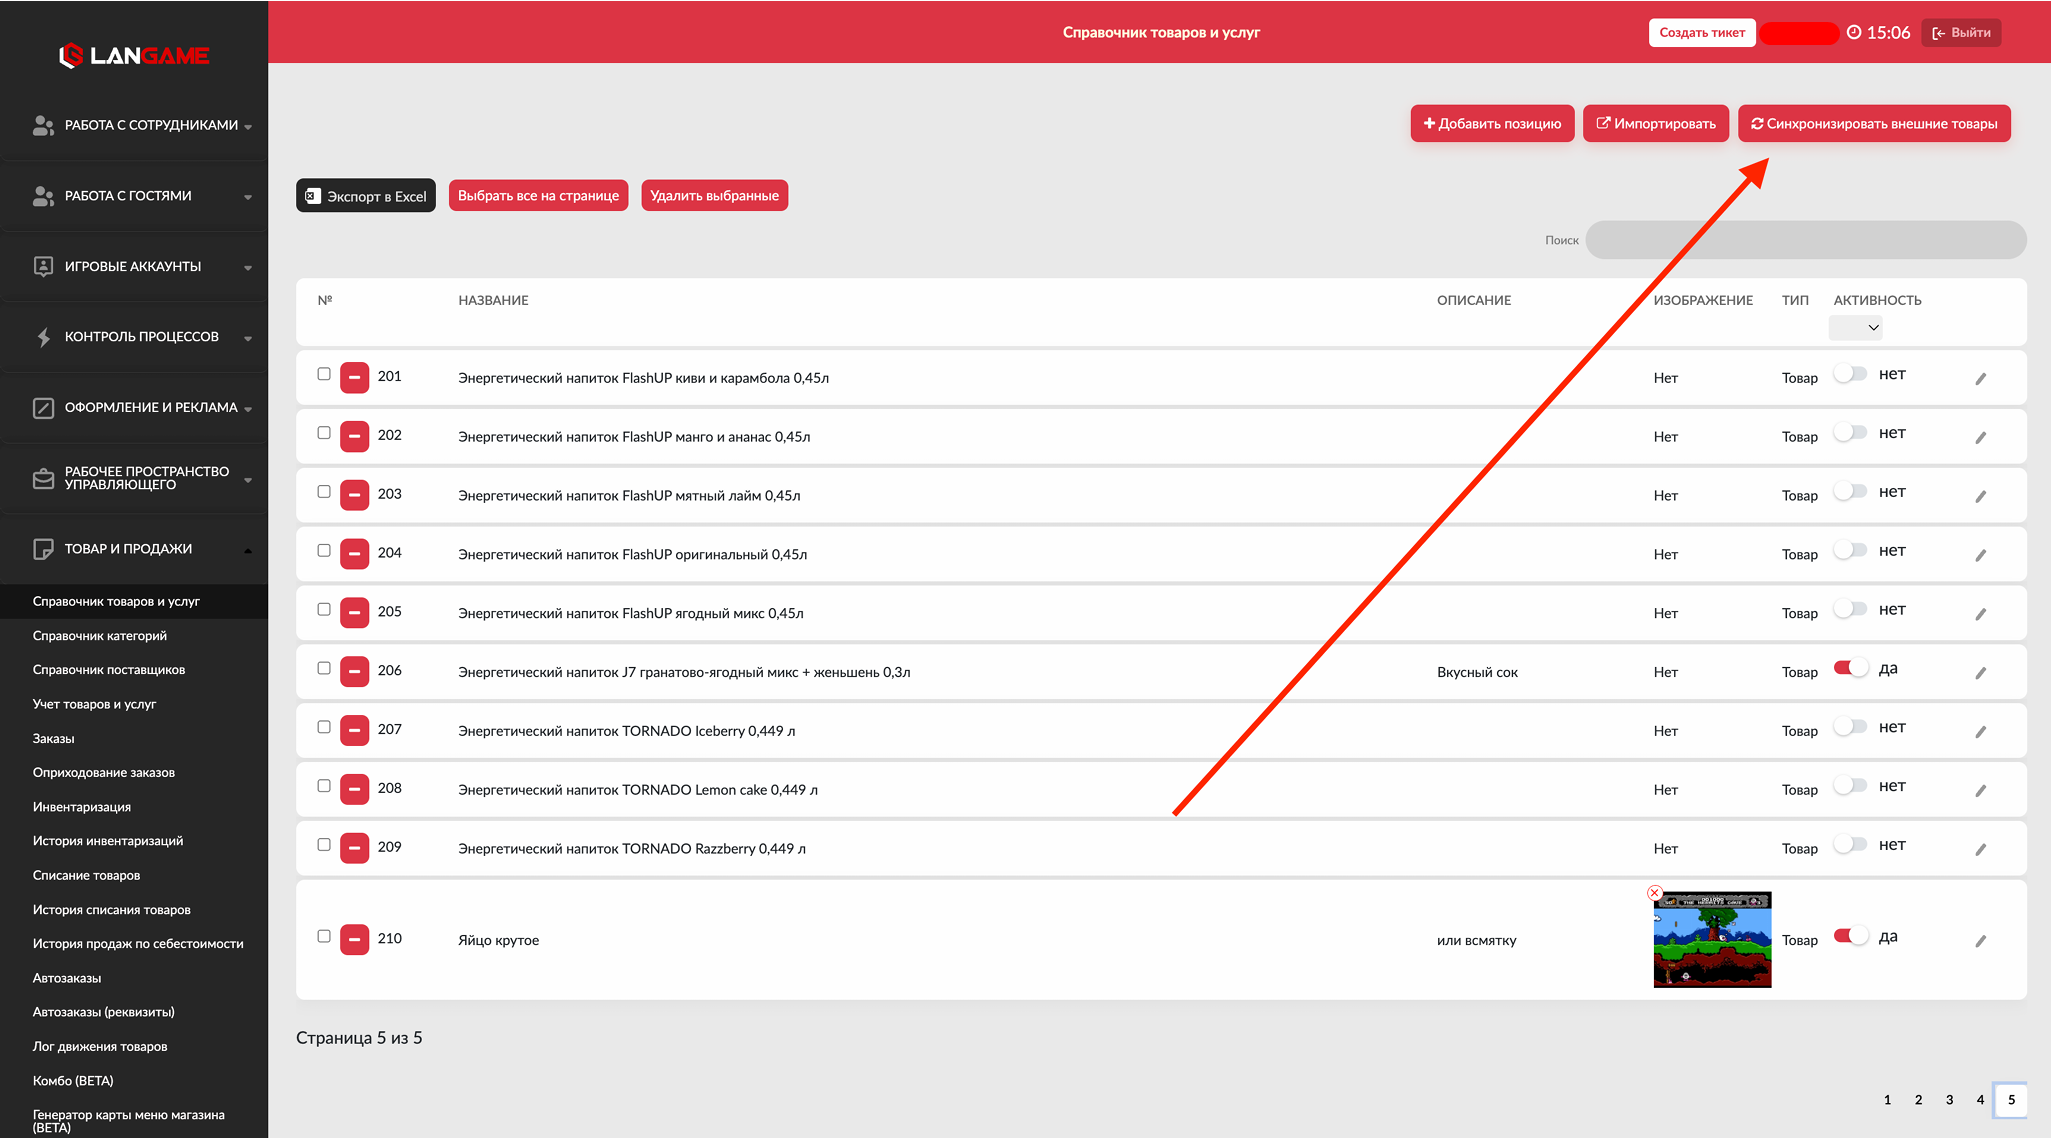Click the red minus icon for item 203
The height and width of the screenshot is (1138, 2051).
(x=354, y=495)
